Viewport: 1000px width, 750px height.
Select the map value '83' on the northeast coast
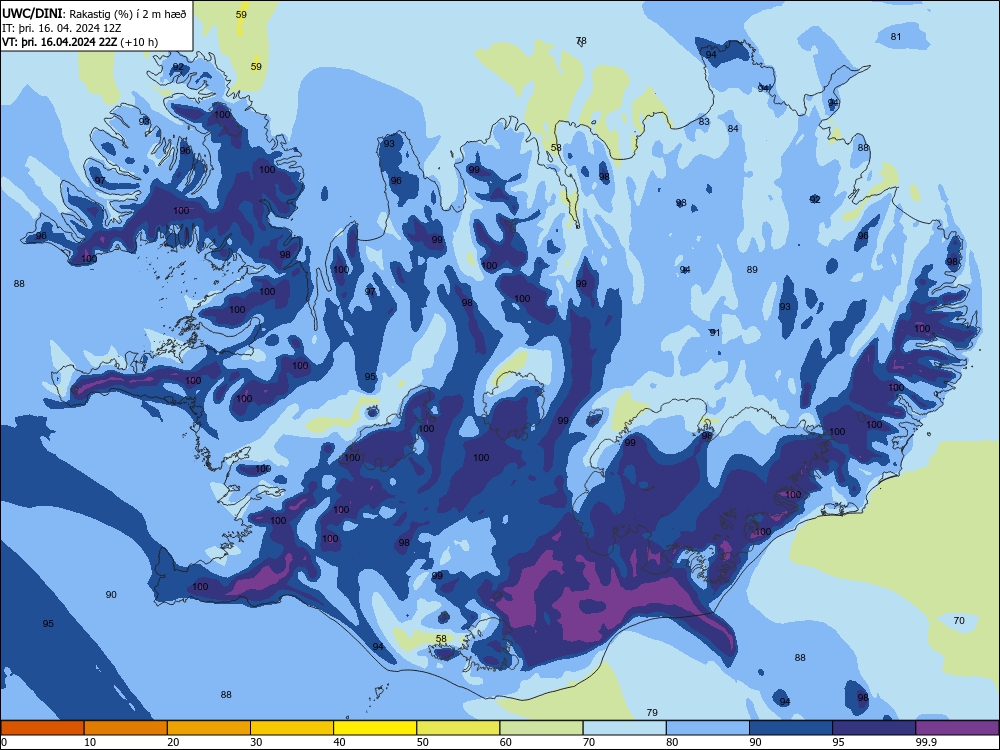[x=704, y=122]
